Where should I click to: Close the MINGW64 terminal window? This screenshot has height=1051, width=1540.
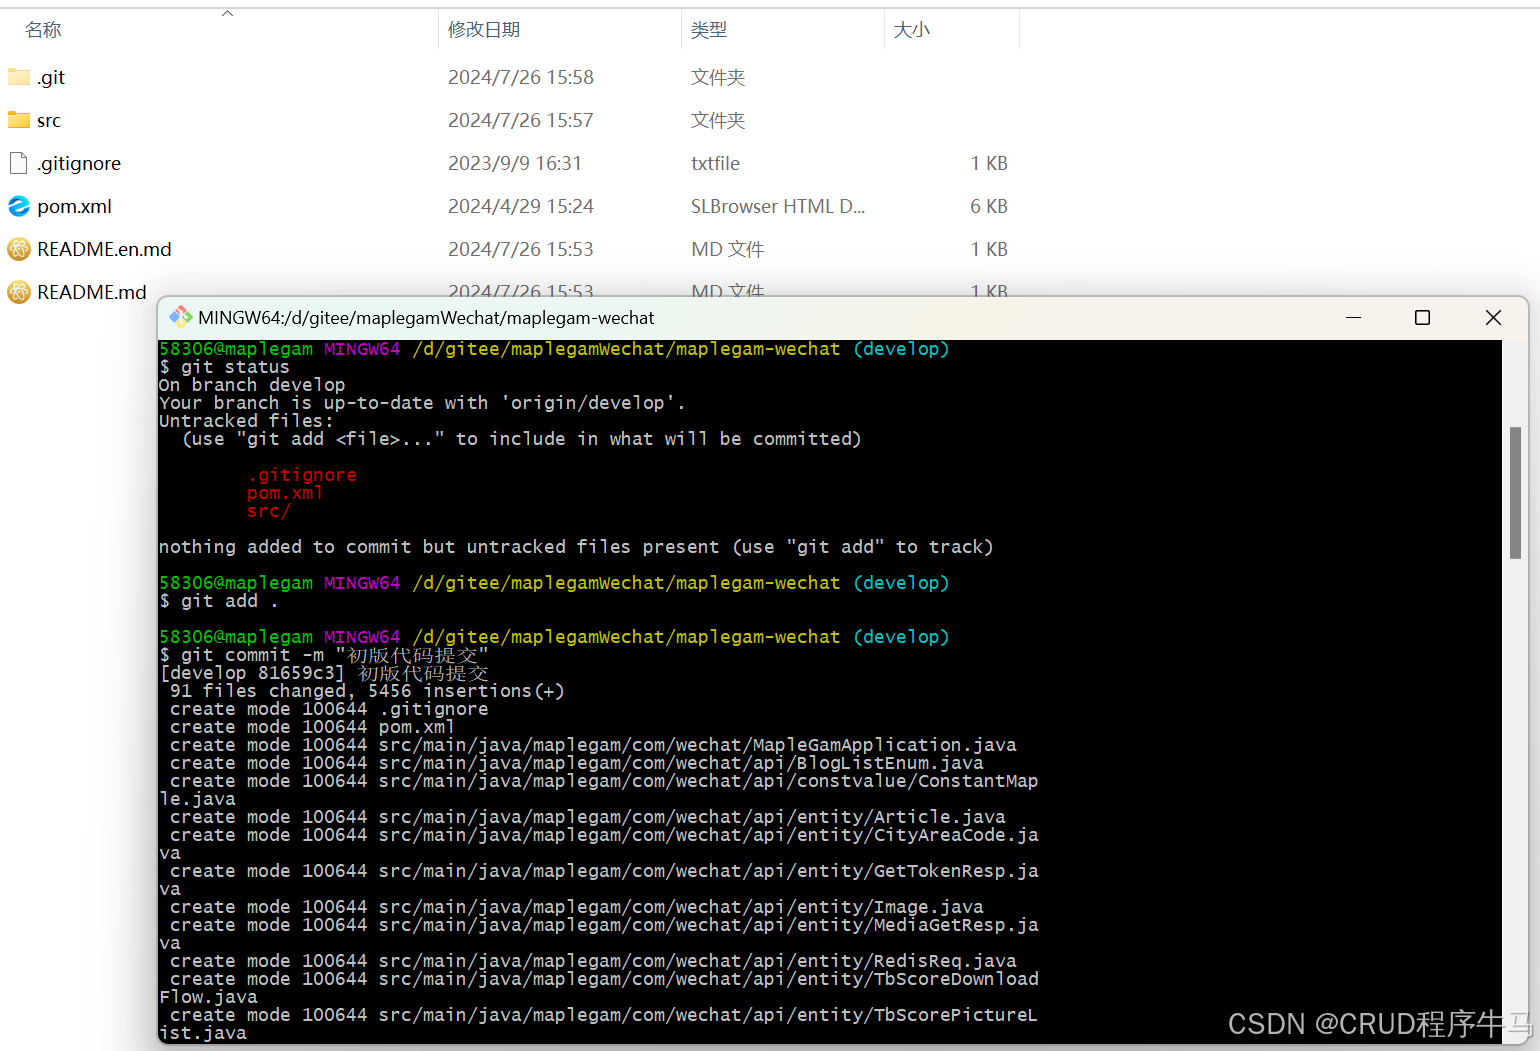1493,318
